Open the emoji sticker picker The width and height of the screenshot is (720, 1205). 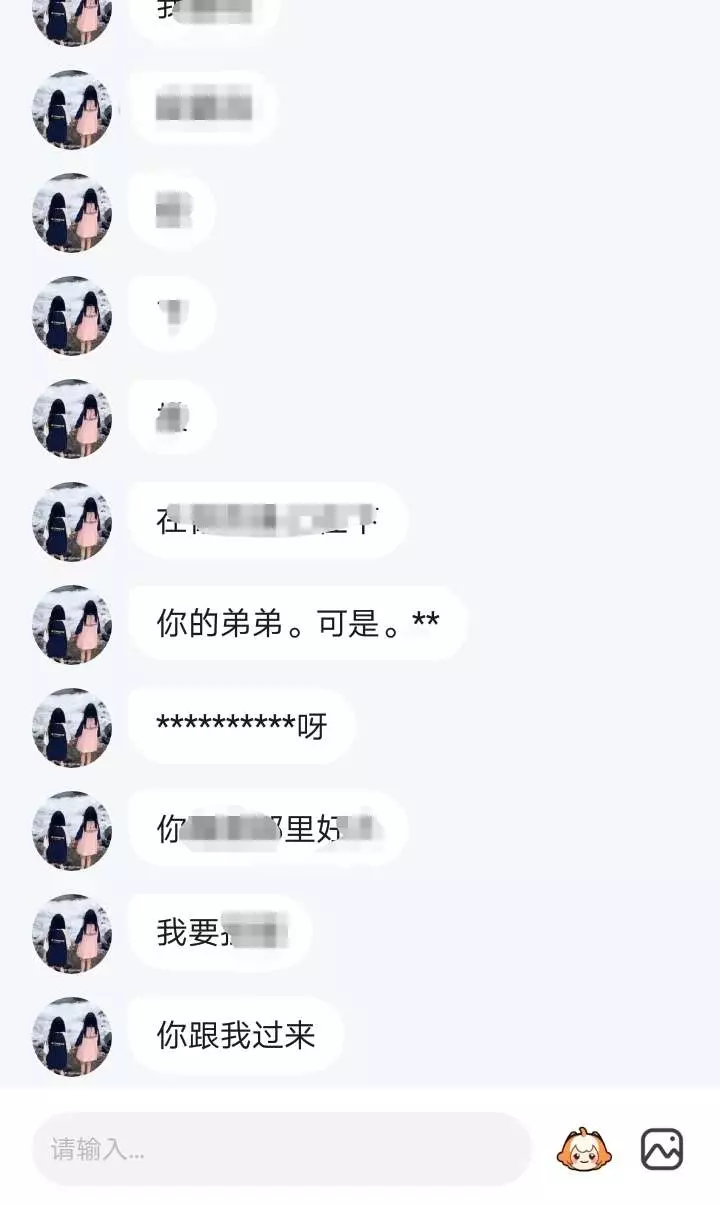tap(584, 1149)
